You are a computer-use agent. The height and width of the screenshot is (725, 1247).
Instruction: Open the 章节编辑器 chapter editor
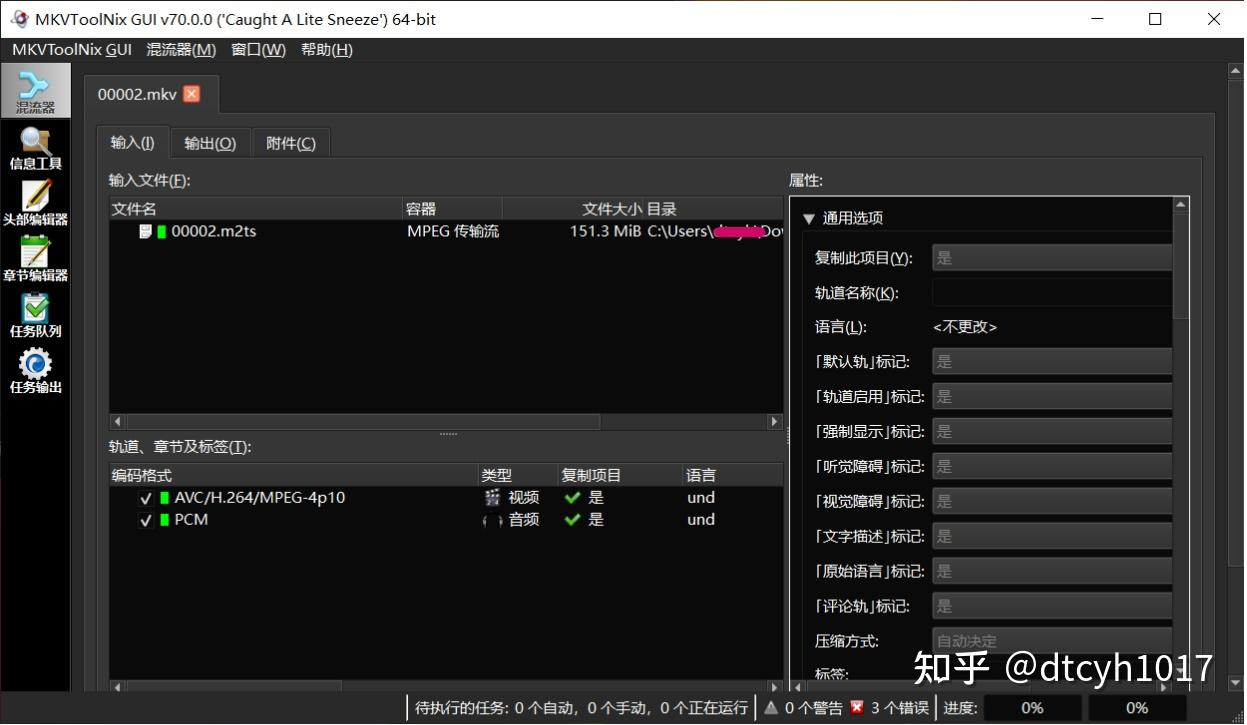(x=35, y=261)
